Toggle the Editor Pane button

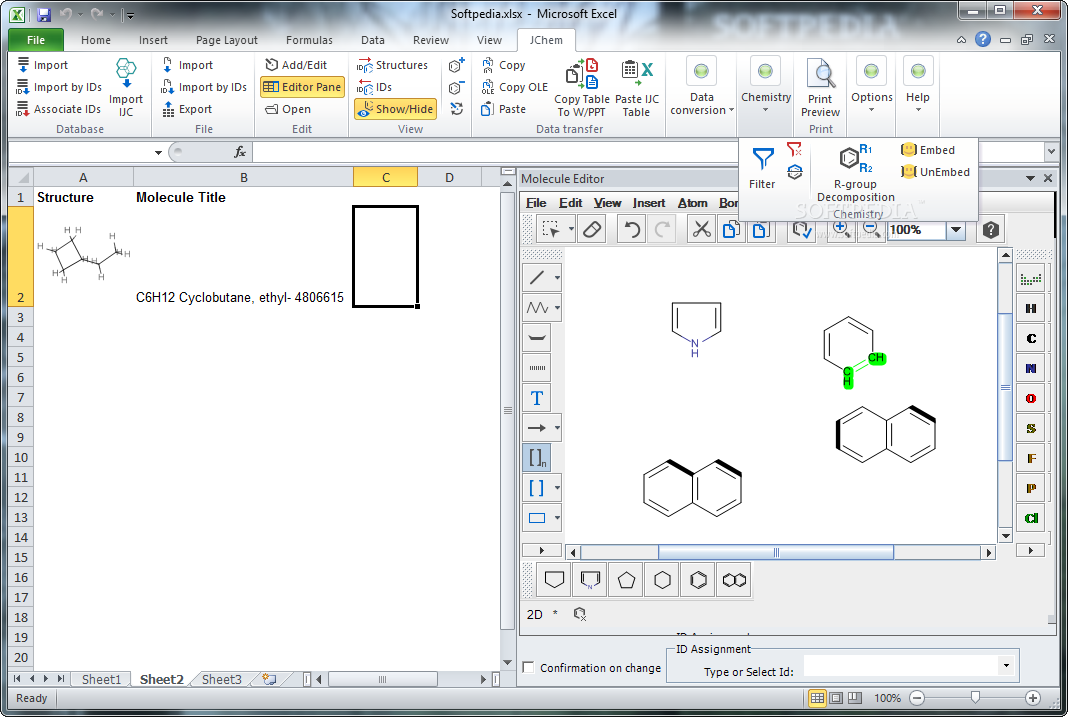coord(302,87)
